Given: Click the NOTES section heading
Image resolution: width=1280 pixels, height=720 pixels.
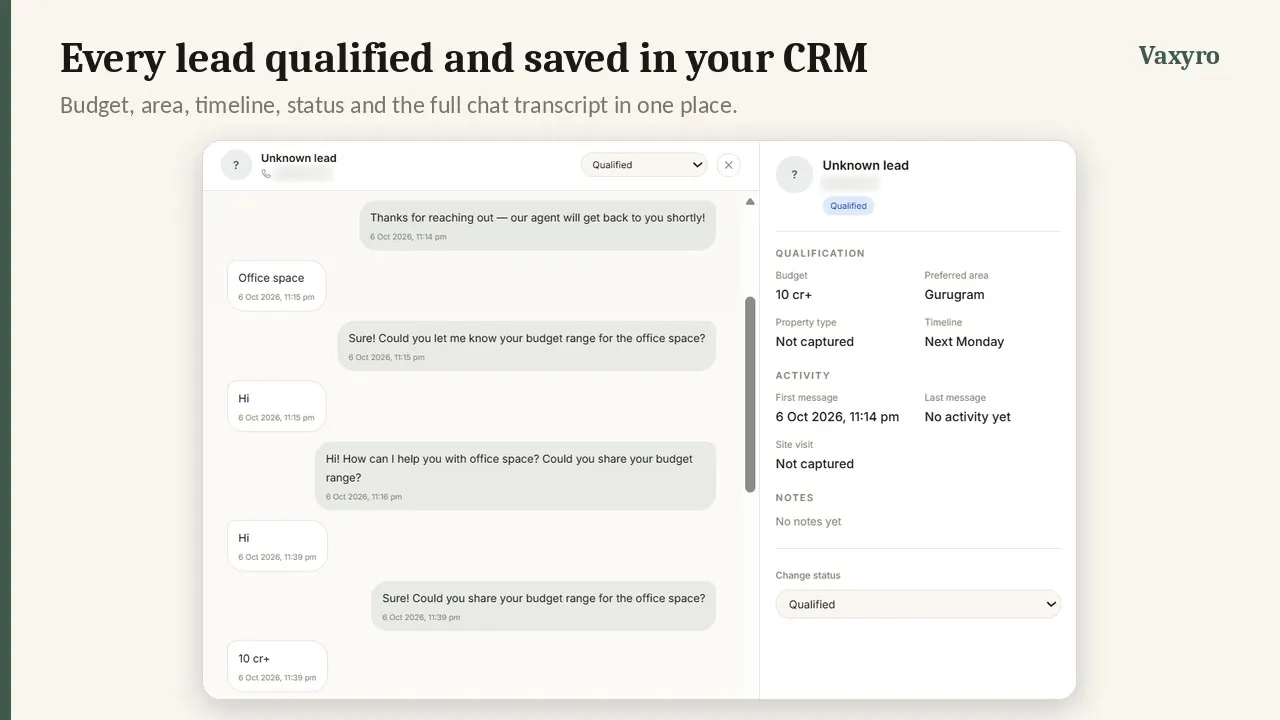Looking at the screenshot, I should (x=795, y=498).
